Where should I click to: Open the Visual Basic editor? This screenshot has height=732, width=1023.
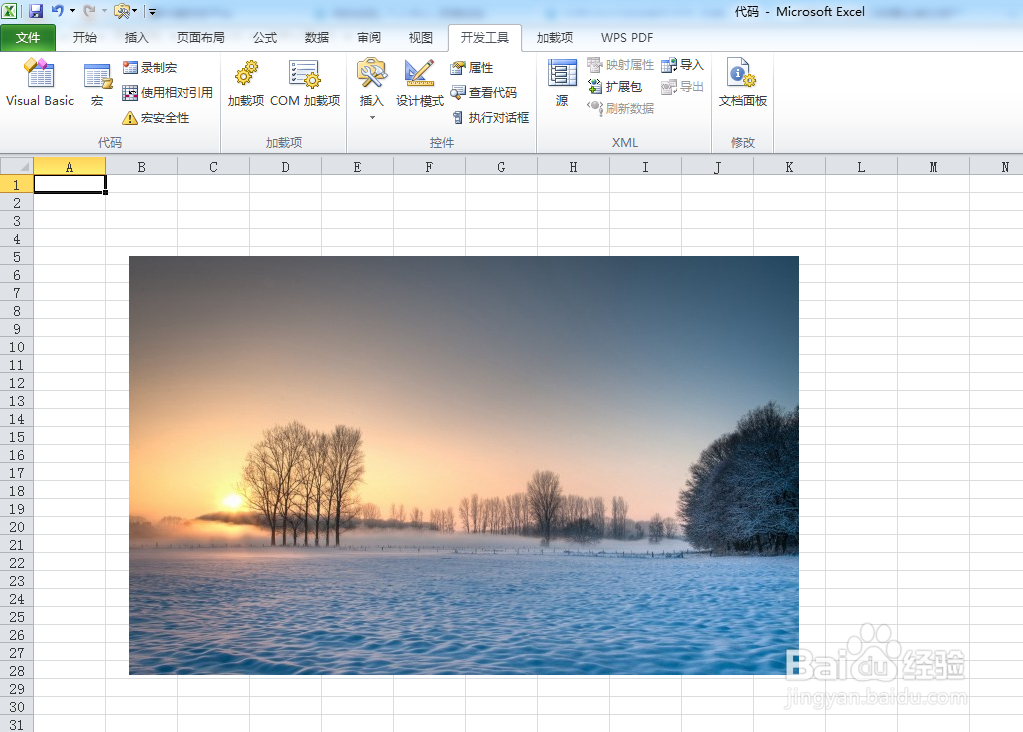pyautogui.click(x=40, y=82)
